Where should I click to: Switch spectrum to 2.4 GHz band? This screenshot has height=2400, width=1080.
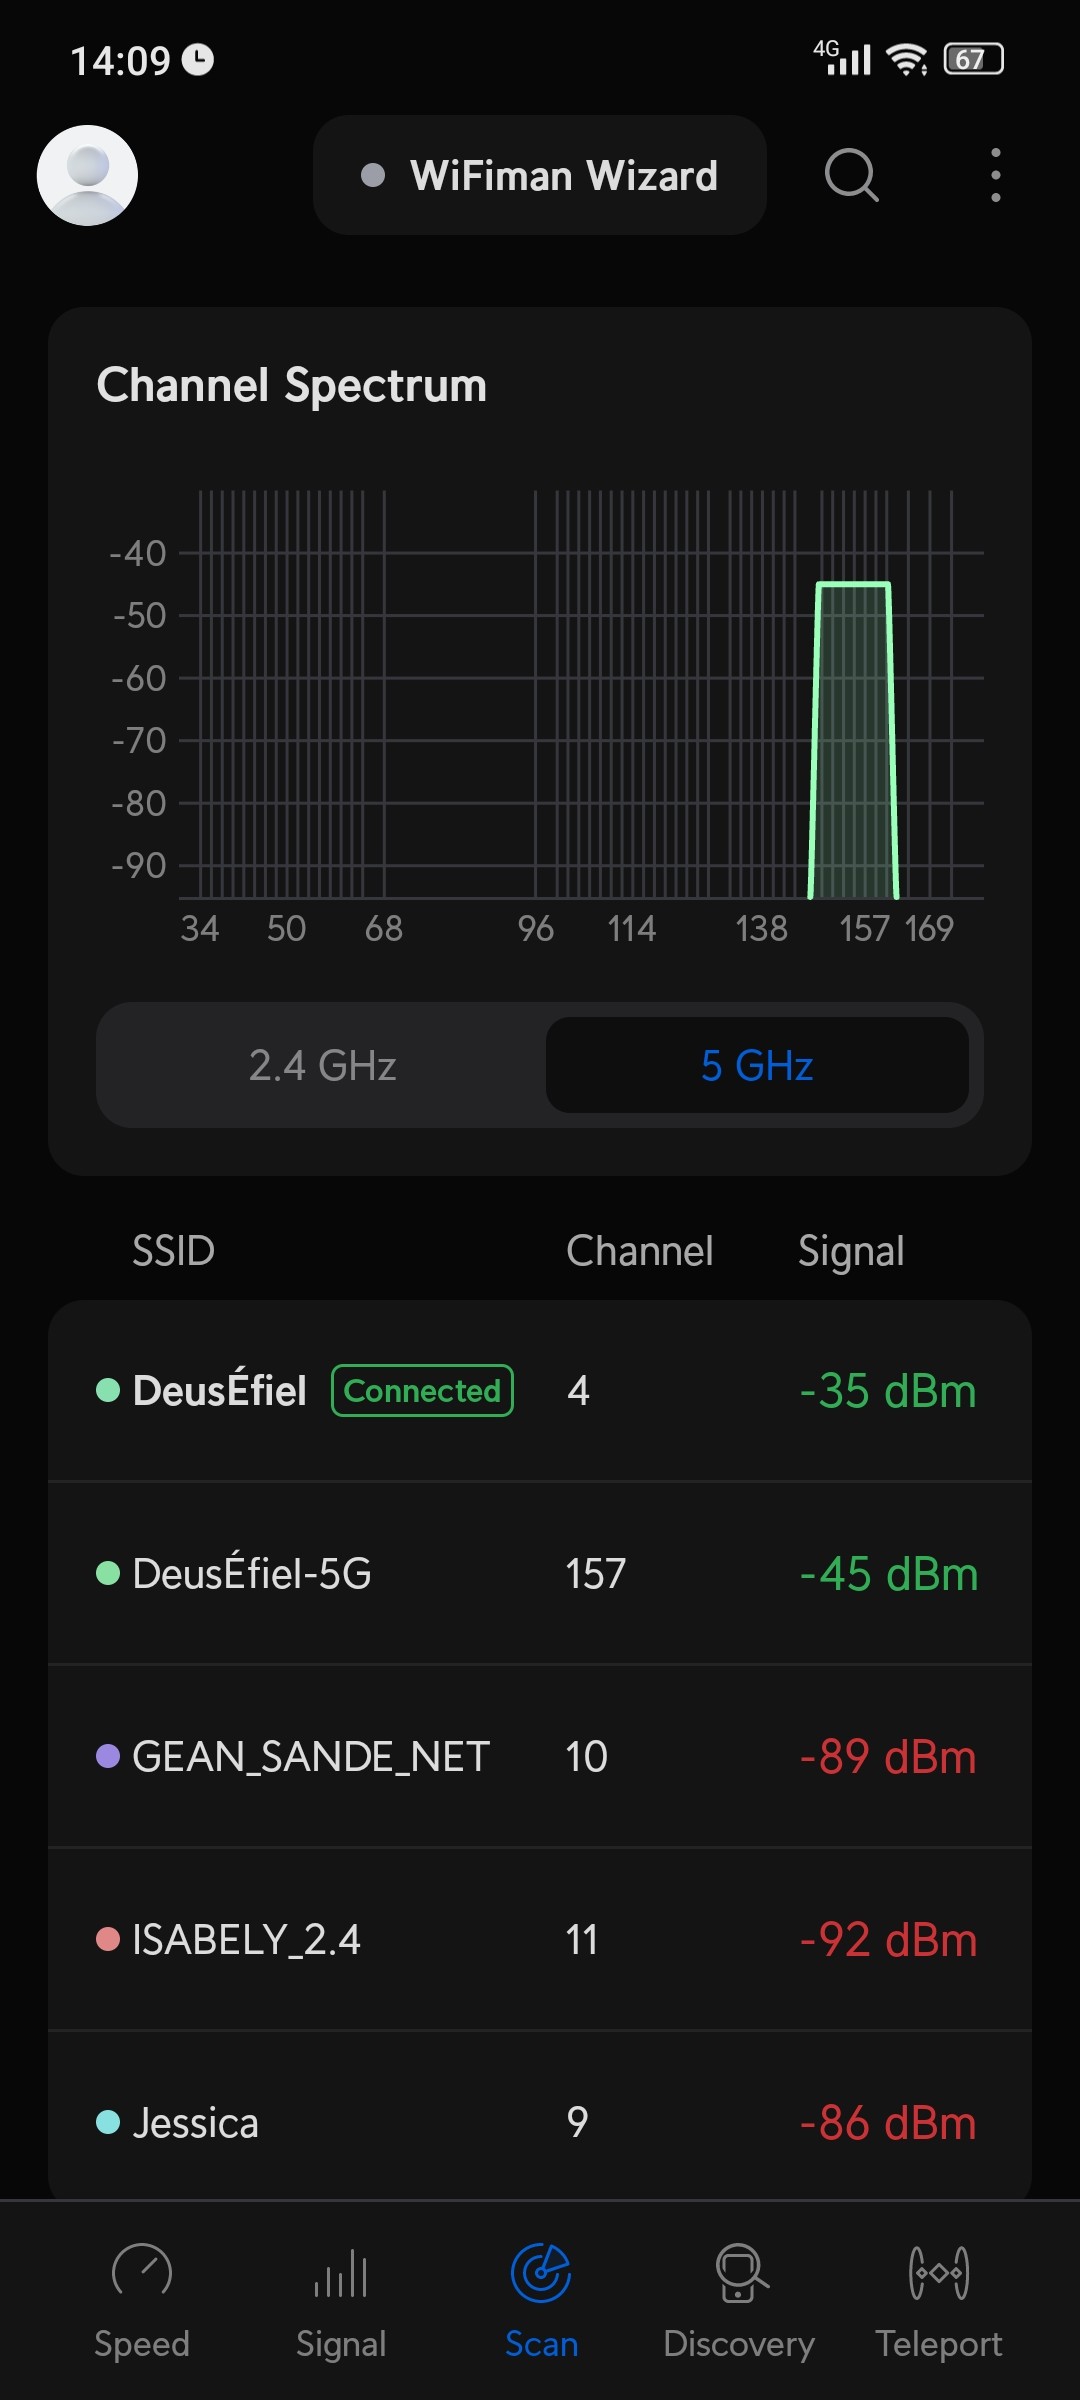322,1065
